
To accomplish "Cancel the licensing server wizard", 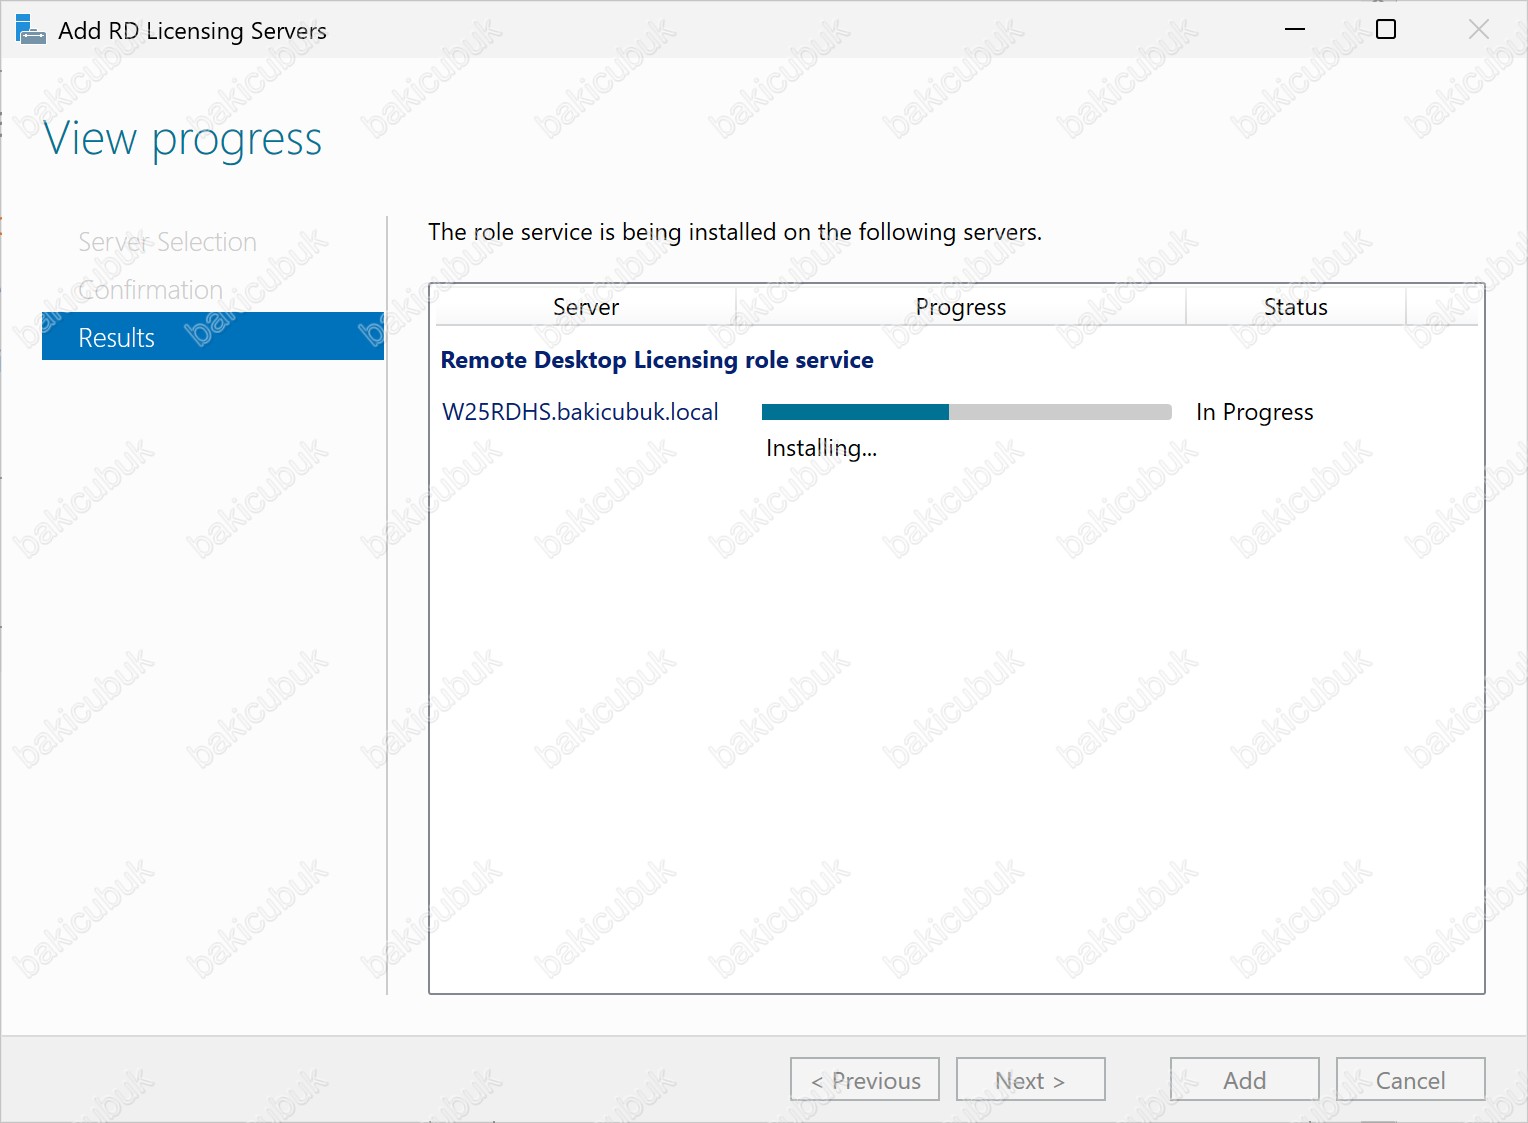I will (1410, 1080).
